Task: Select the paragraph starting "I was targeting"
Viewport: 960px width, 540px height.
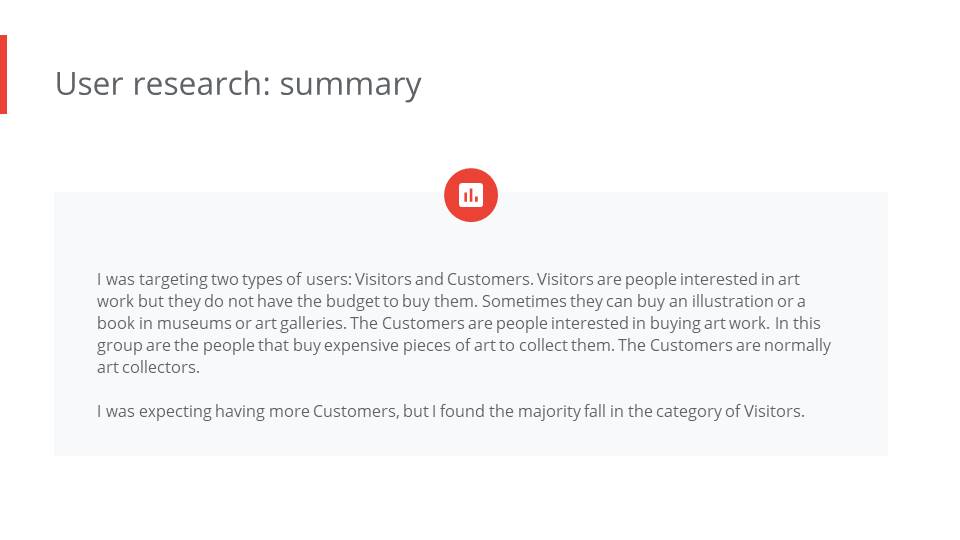Action: point(463,323)
